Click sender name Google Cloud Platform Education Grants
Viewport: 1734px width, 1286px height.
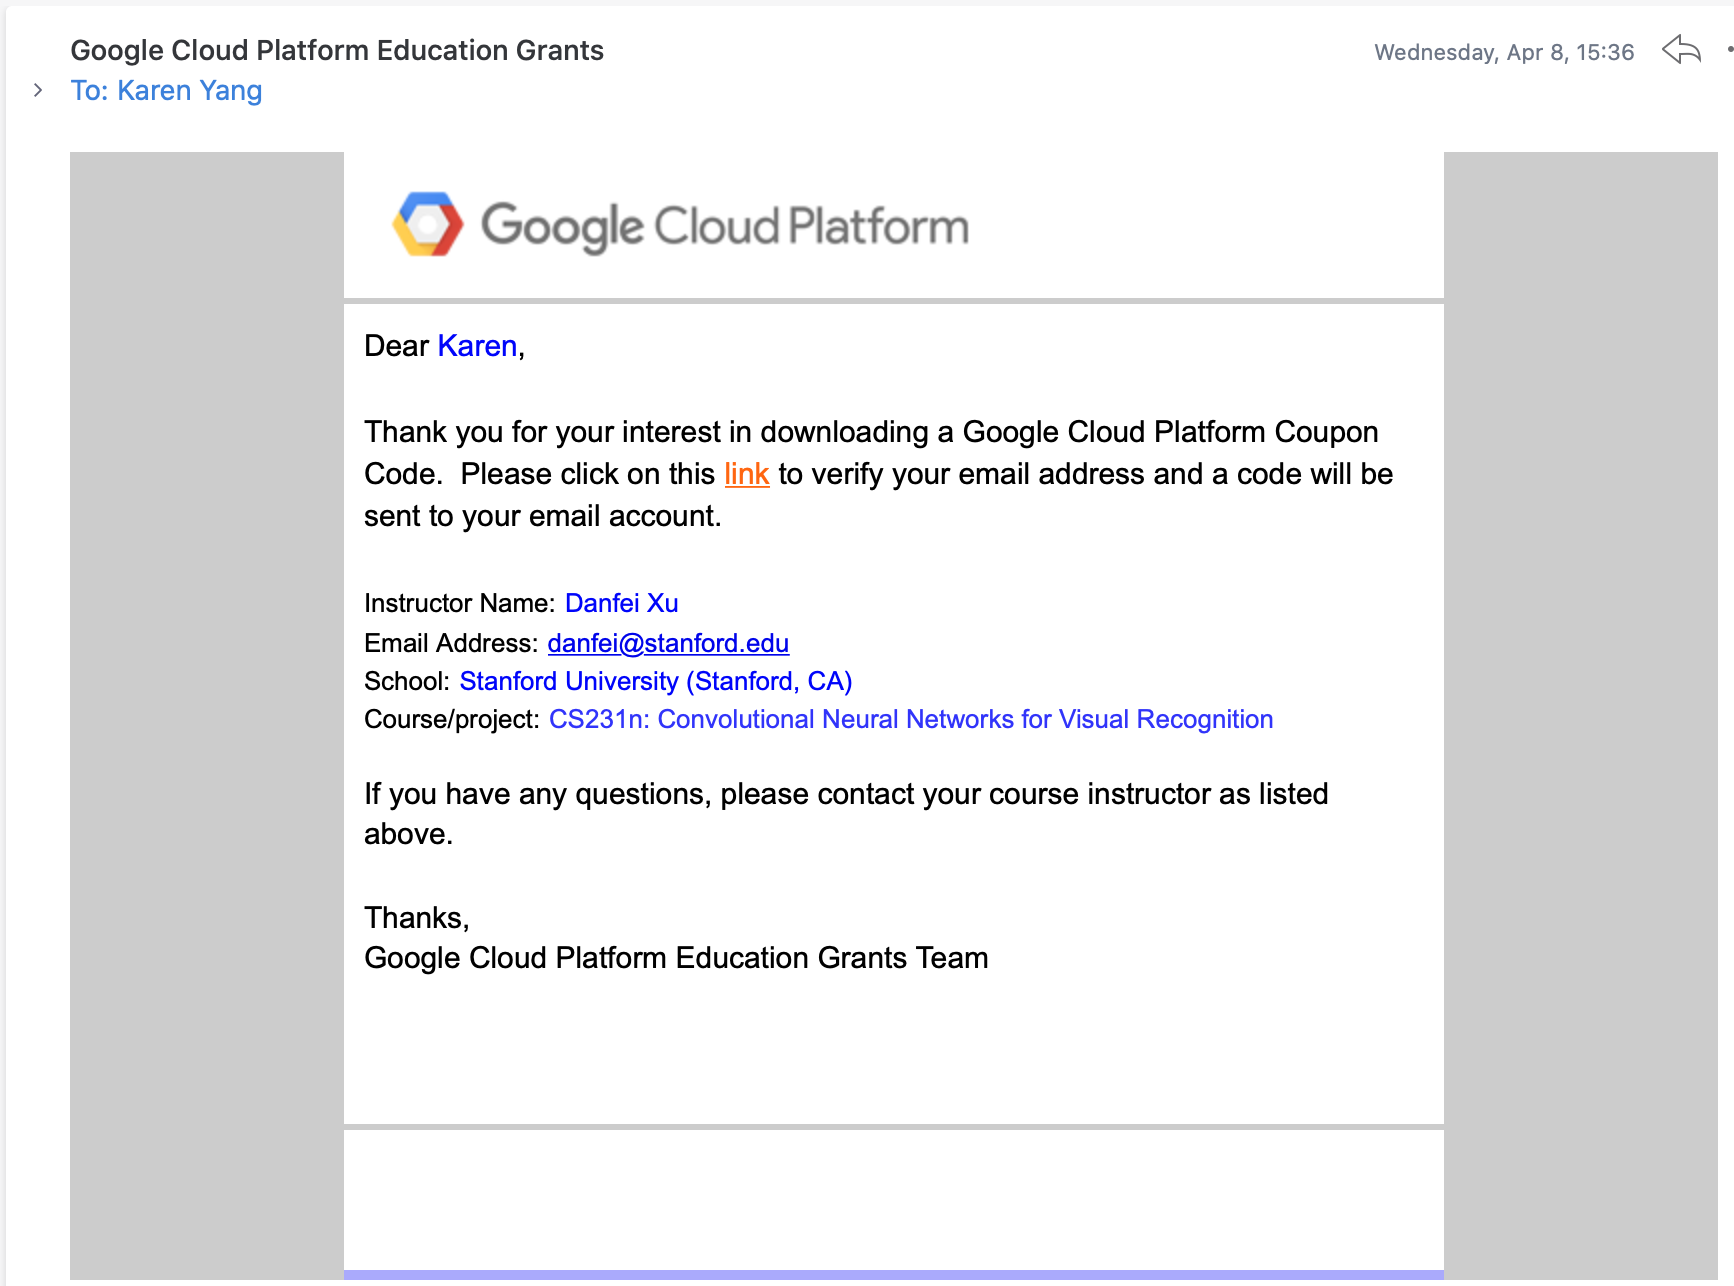pos(337,50)
